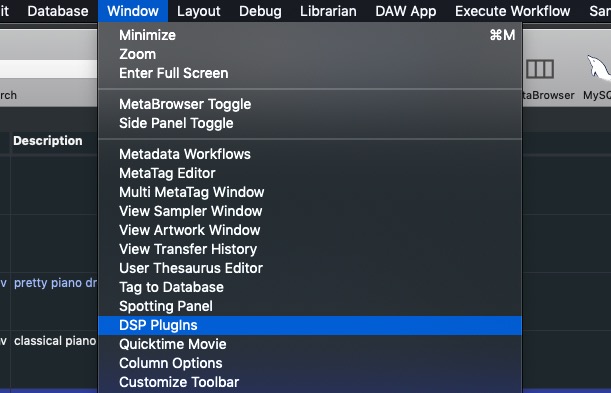This screenshot has width=611, height=393.
Task: Open the MetaTag Editor
Action: pos(310,173)
